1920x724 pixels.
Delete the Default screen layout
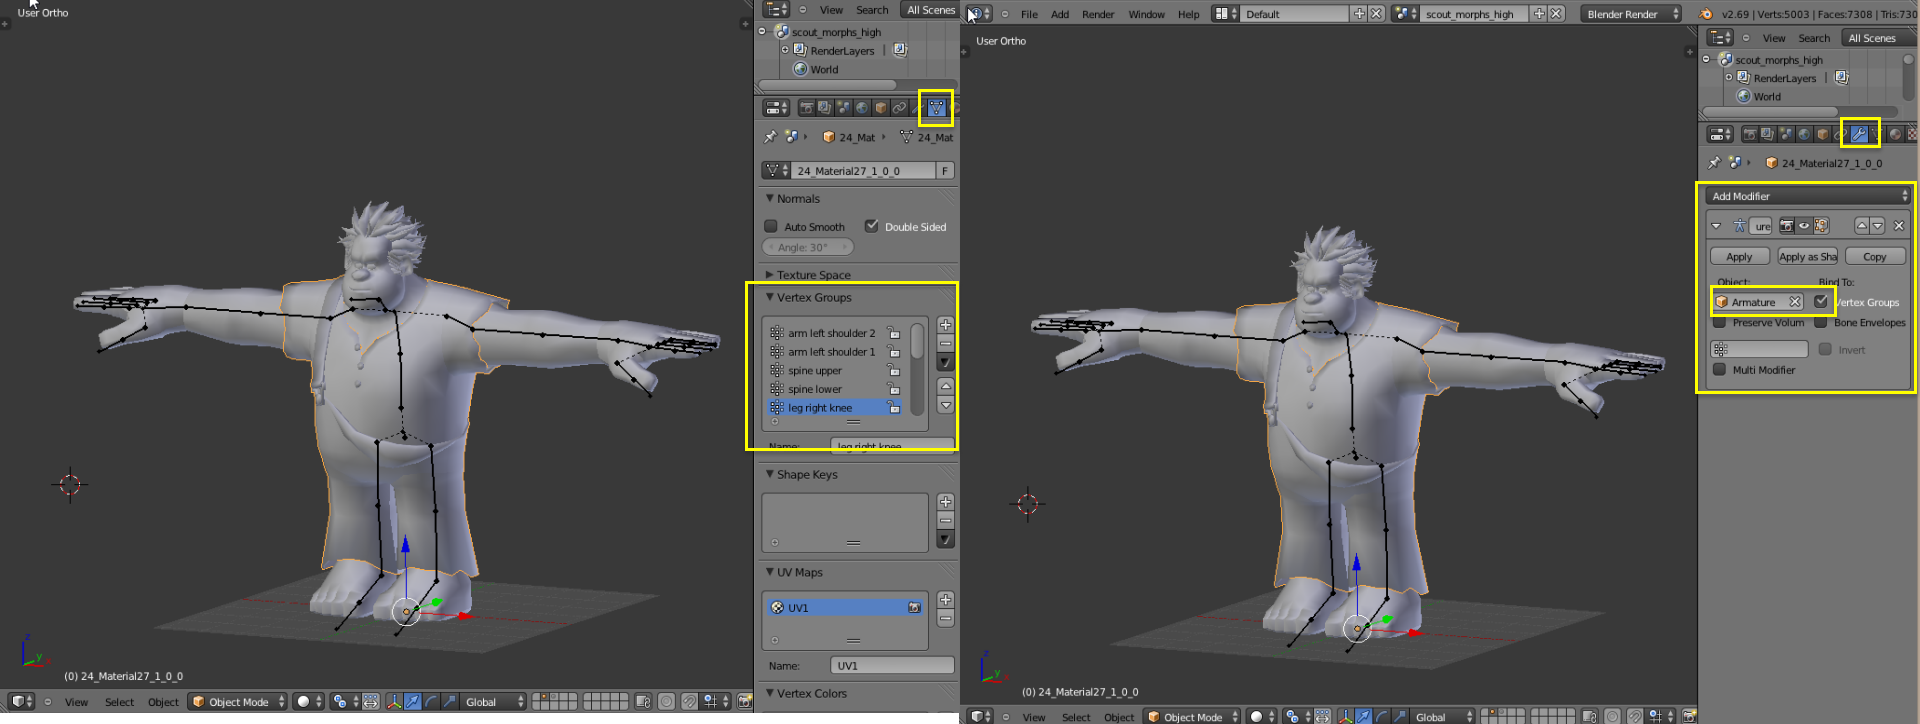(1376, 14)
